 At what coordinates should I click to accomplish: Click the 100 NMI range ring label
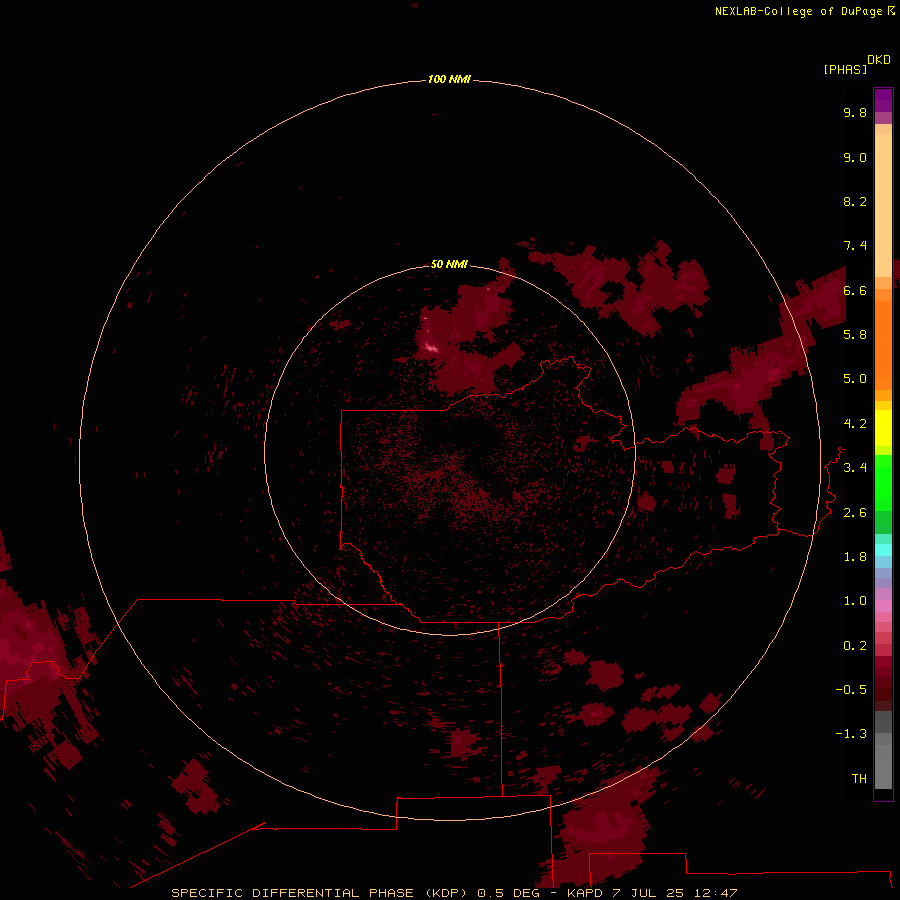(449, 79)
